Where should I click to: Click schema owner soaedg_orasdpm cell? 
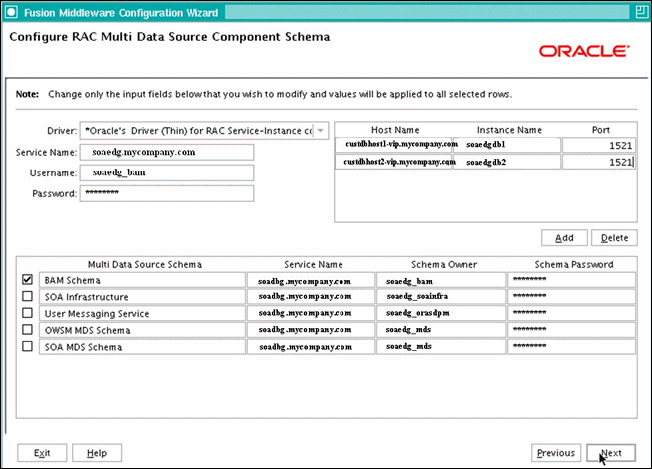click(441, 313)
